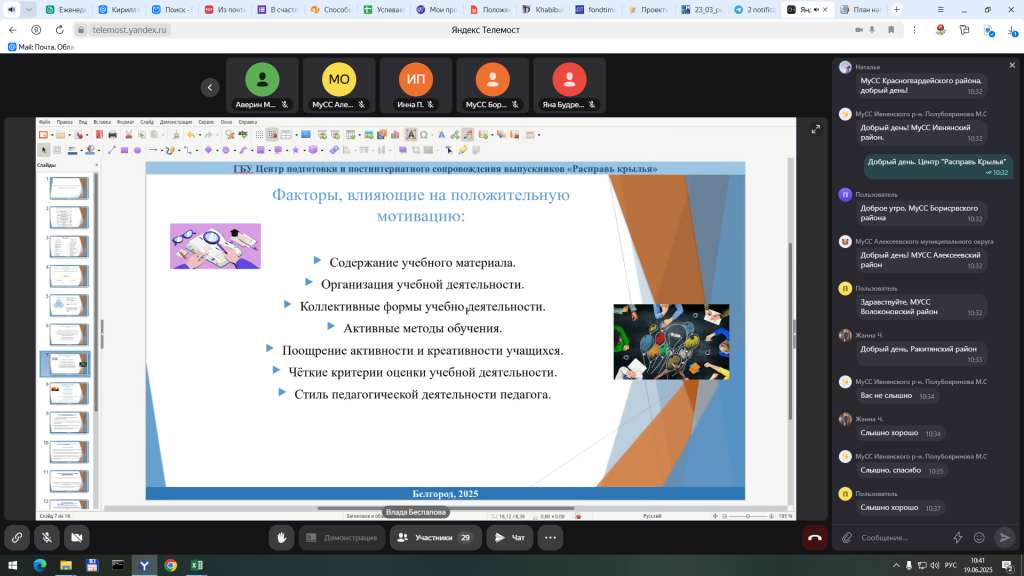The width and height of the screenshot is (1024, 576).
Task: Open Слайд menu in the shared presentation
Action: pos(147,122)
